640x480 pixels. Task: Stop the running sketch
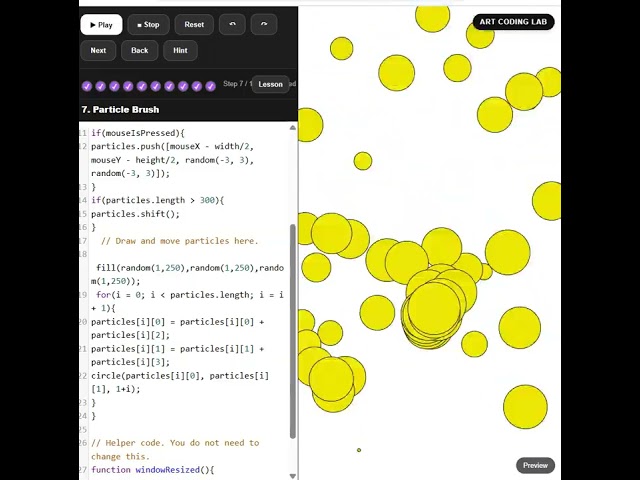coord(148,25)
